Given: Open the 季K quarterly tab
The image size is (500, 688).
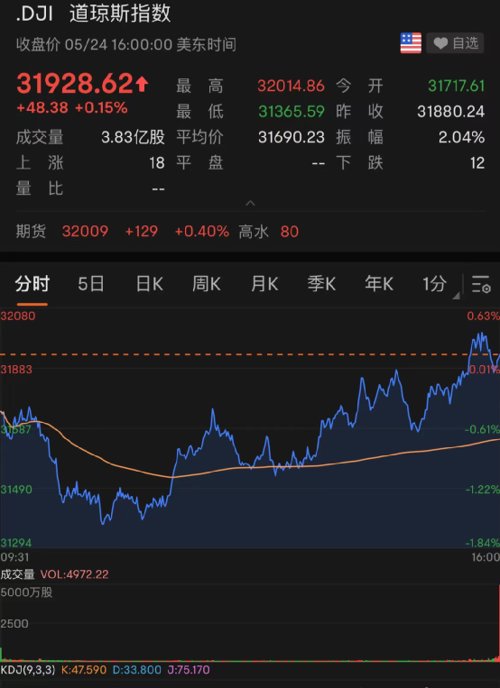Looking at the screenshot, I should tap(321, 284).
